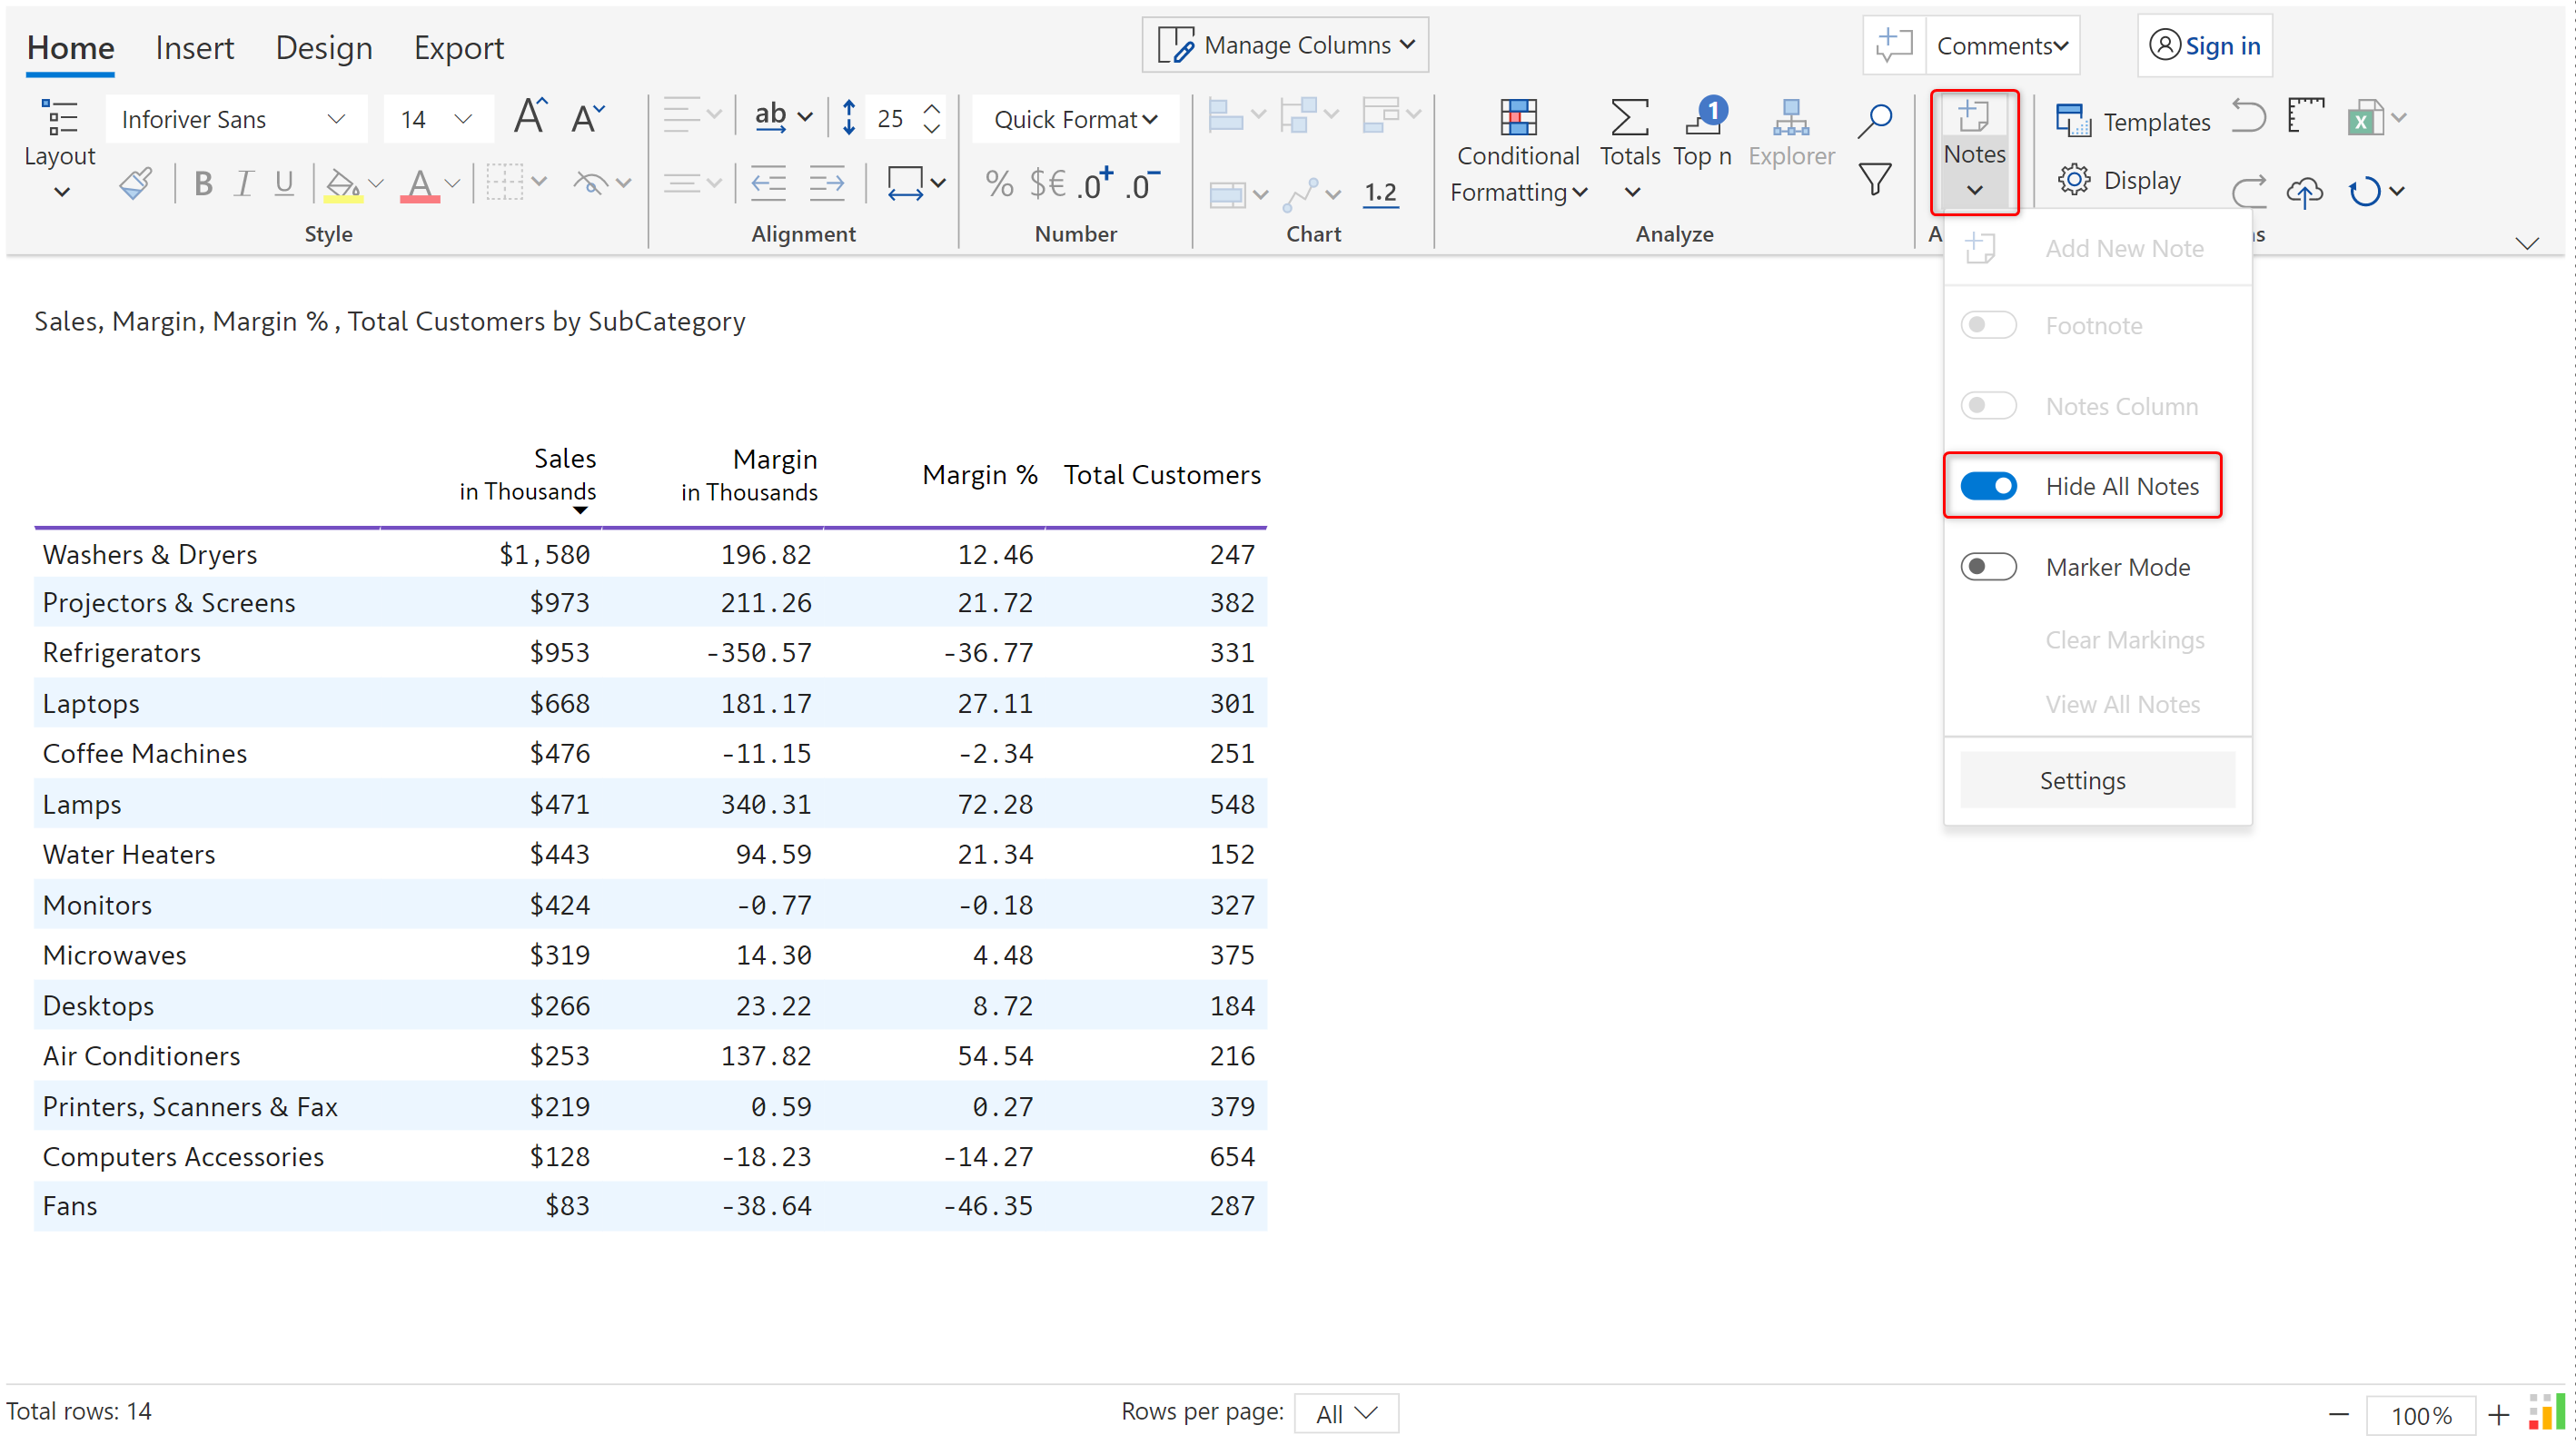Enable the Marker Mode toggle

pyautogui.click(x=1988, y=567)
